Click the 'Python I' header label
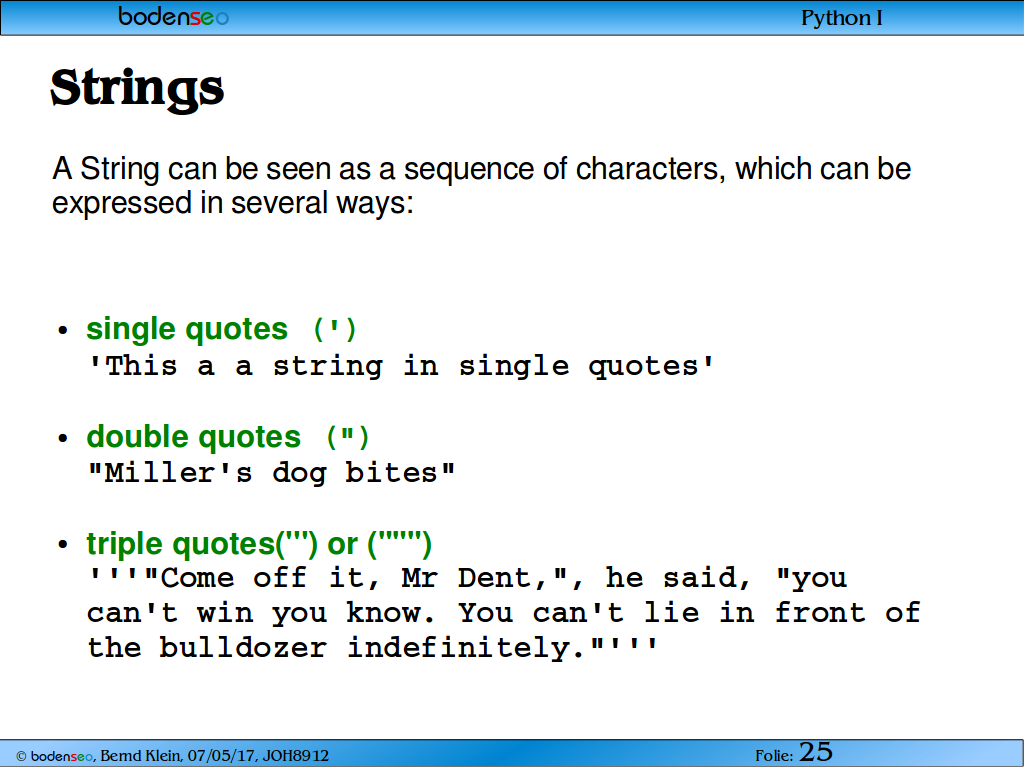 pyautogui.click(x=842, y=18)
